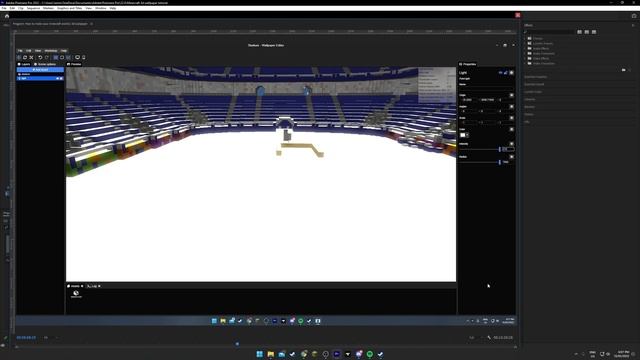Go to Premiere Pro home screen icon
The height and width of the screenshot is (360, 640).
(7, 16)
